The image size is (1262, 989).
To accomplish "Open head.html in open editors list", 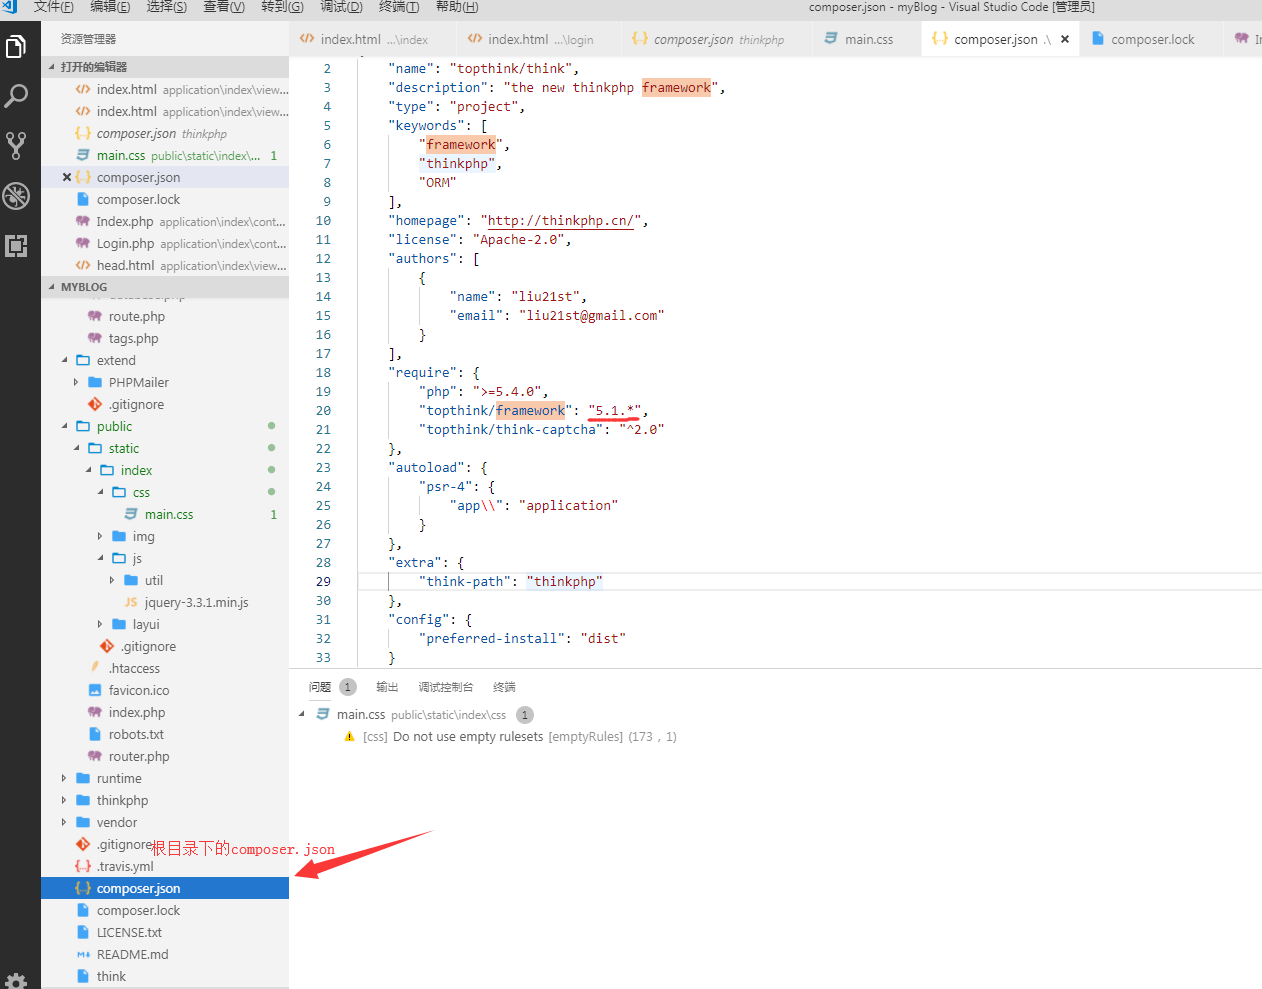I will (x=165, y=265).
